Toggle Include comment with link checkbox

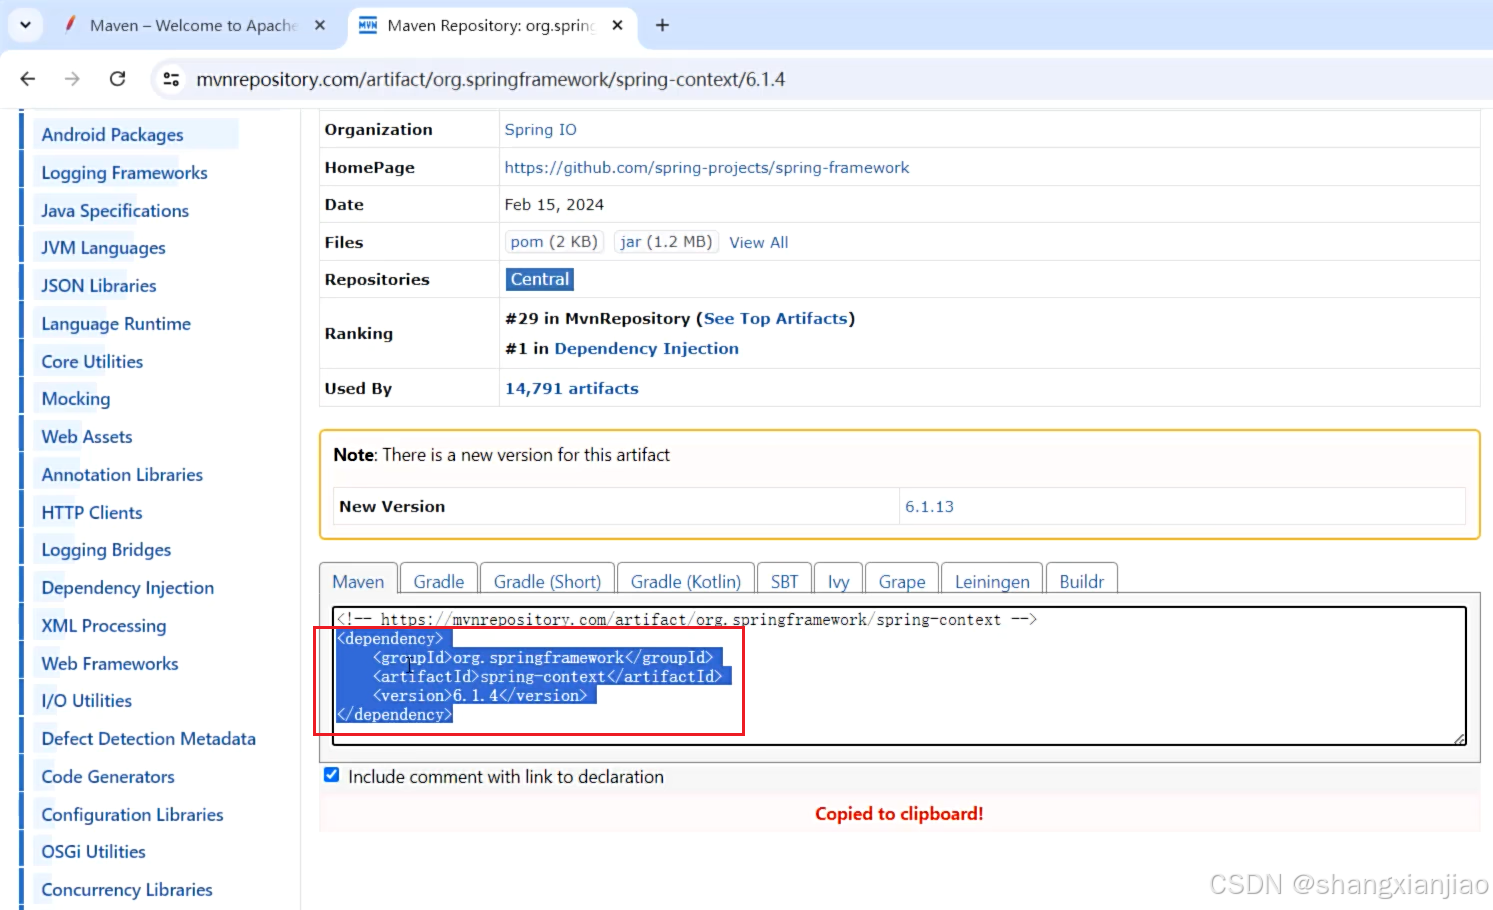[332, 775]
